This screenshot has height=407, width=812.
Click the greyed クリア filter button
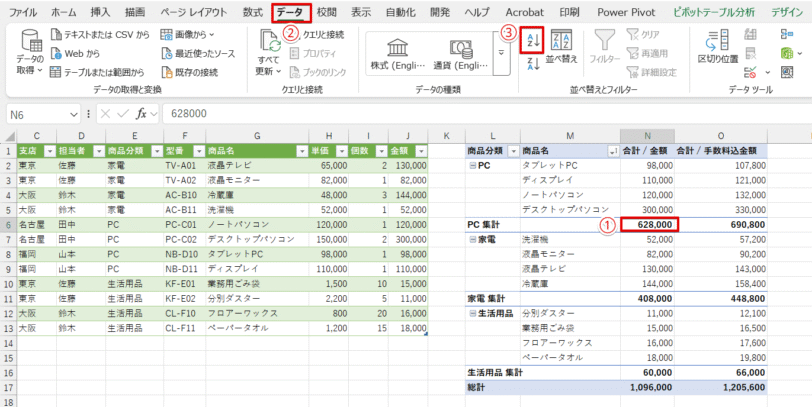click(x=642, y=35)
